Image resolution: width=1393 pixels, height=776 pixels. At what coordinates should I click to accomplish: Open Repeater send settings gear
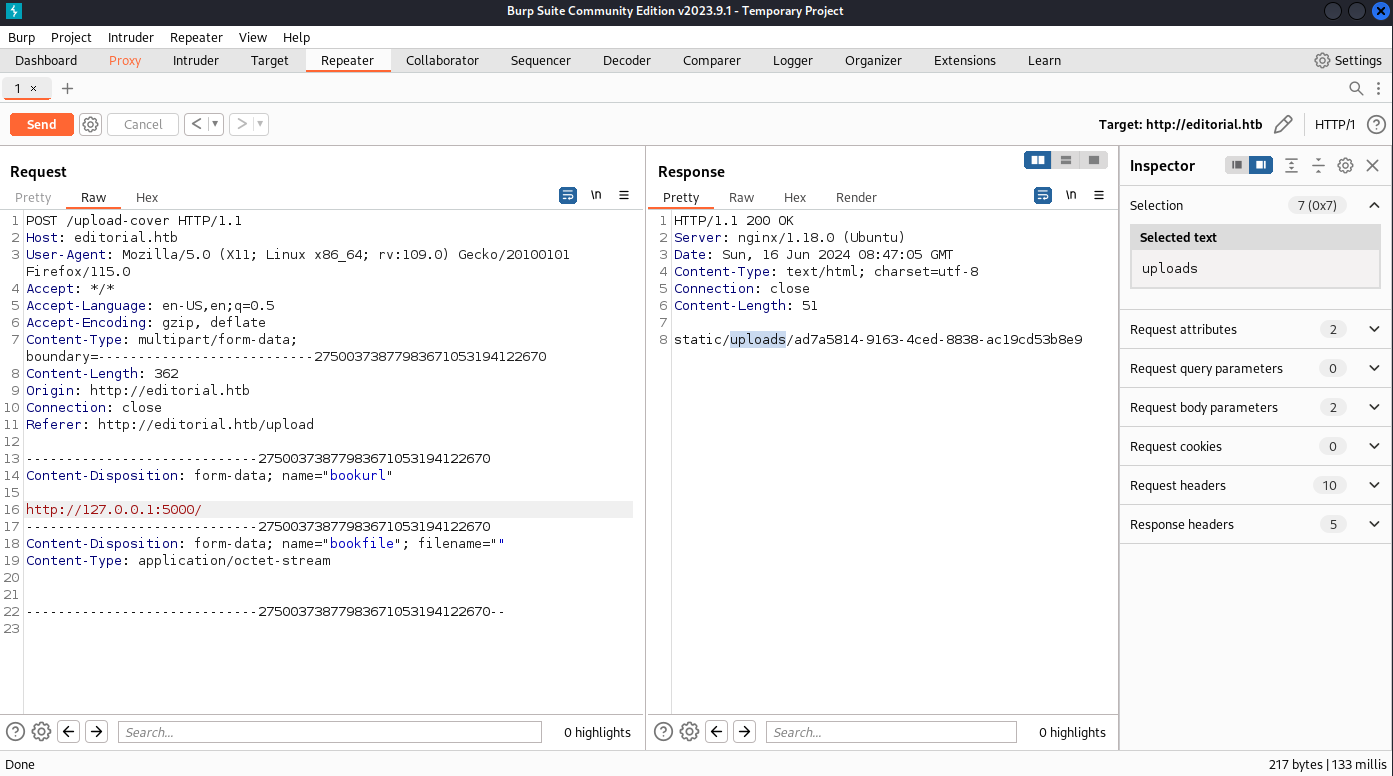(x=91, y=124)
